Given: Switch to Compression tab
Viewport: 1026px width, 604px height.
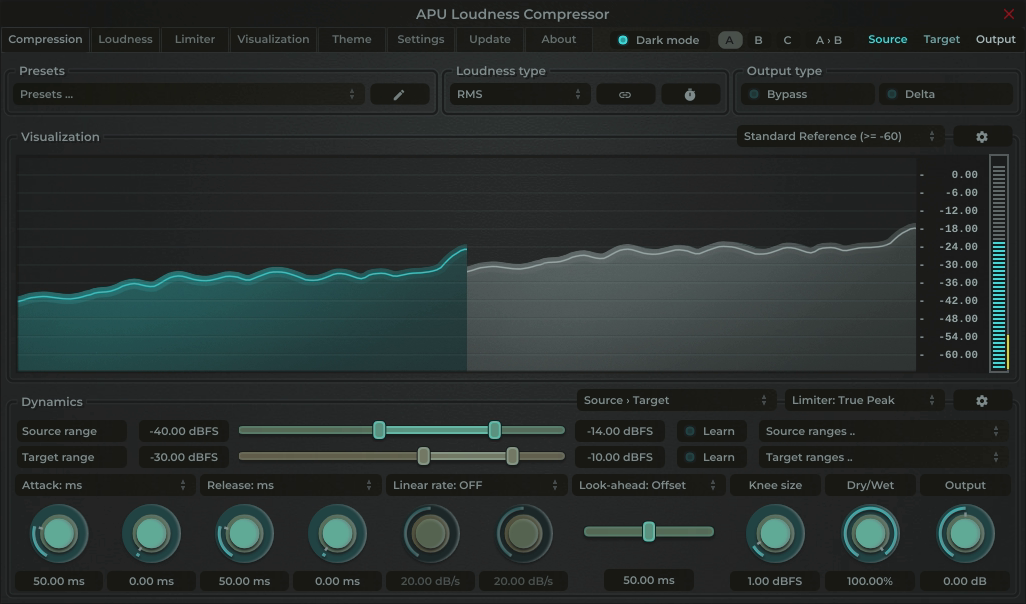Looking at the screenshot, I should click(45, 39).
